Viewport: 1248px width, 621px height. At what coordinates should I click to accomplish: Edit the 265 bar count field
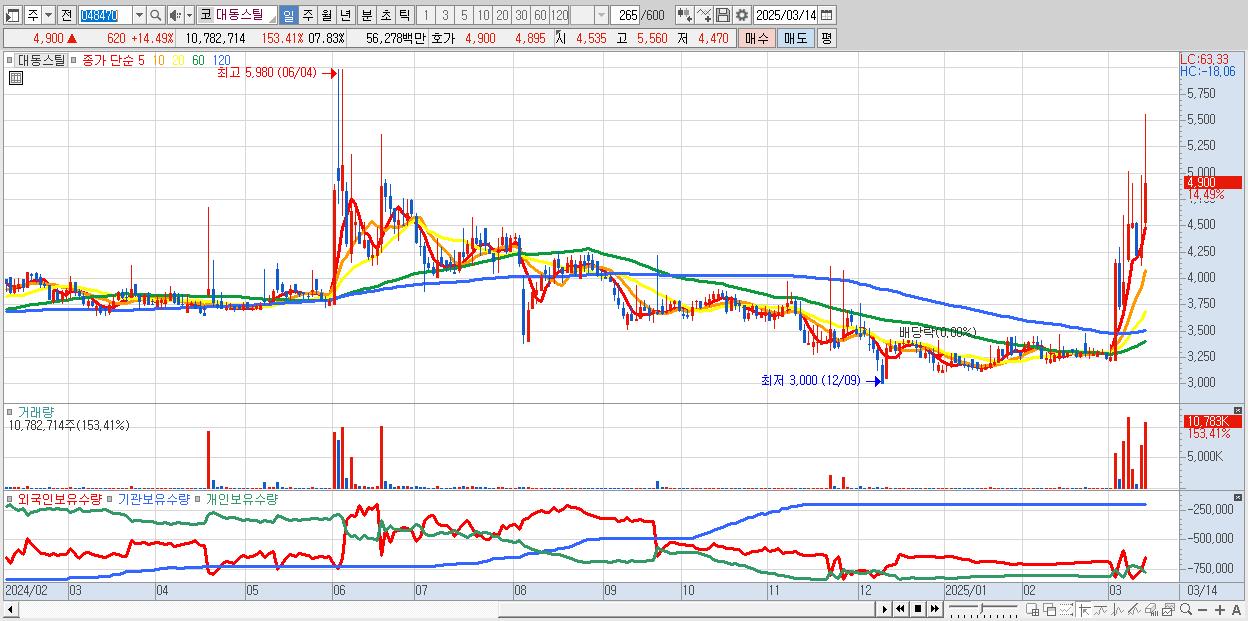pyautogui.click(x=625, y=15)
